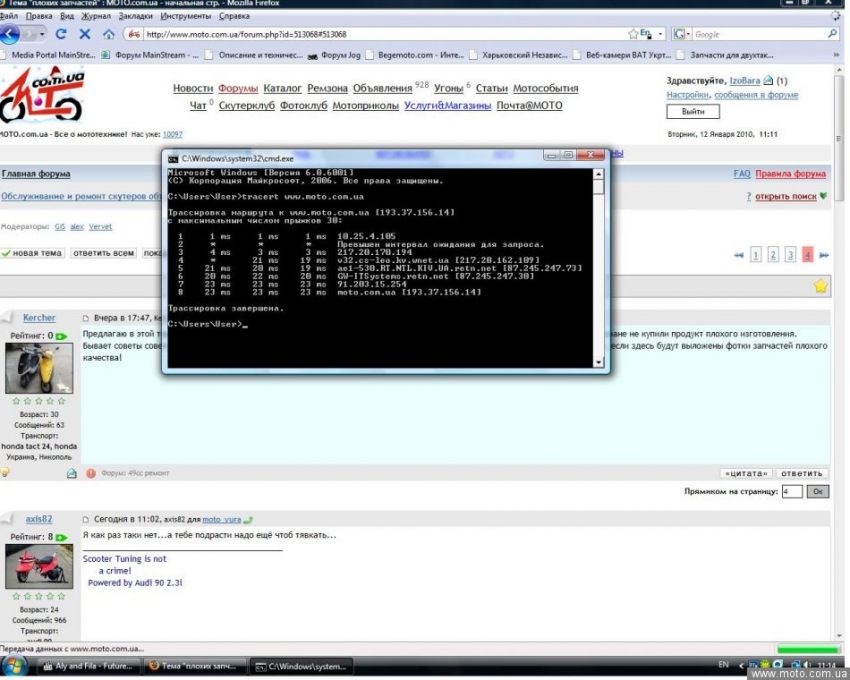Open Настройки link
The width and height of the screenshot is (850, 680).
687,95
